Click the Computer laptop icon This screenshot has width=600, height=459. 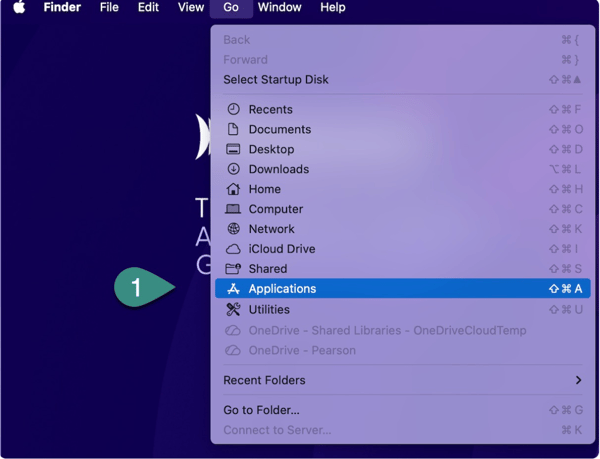233,209
